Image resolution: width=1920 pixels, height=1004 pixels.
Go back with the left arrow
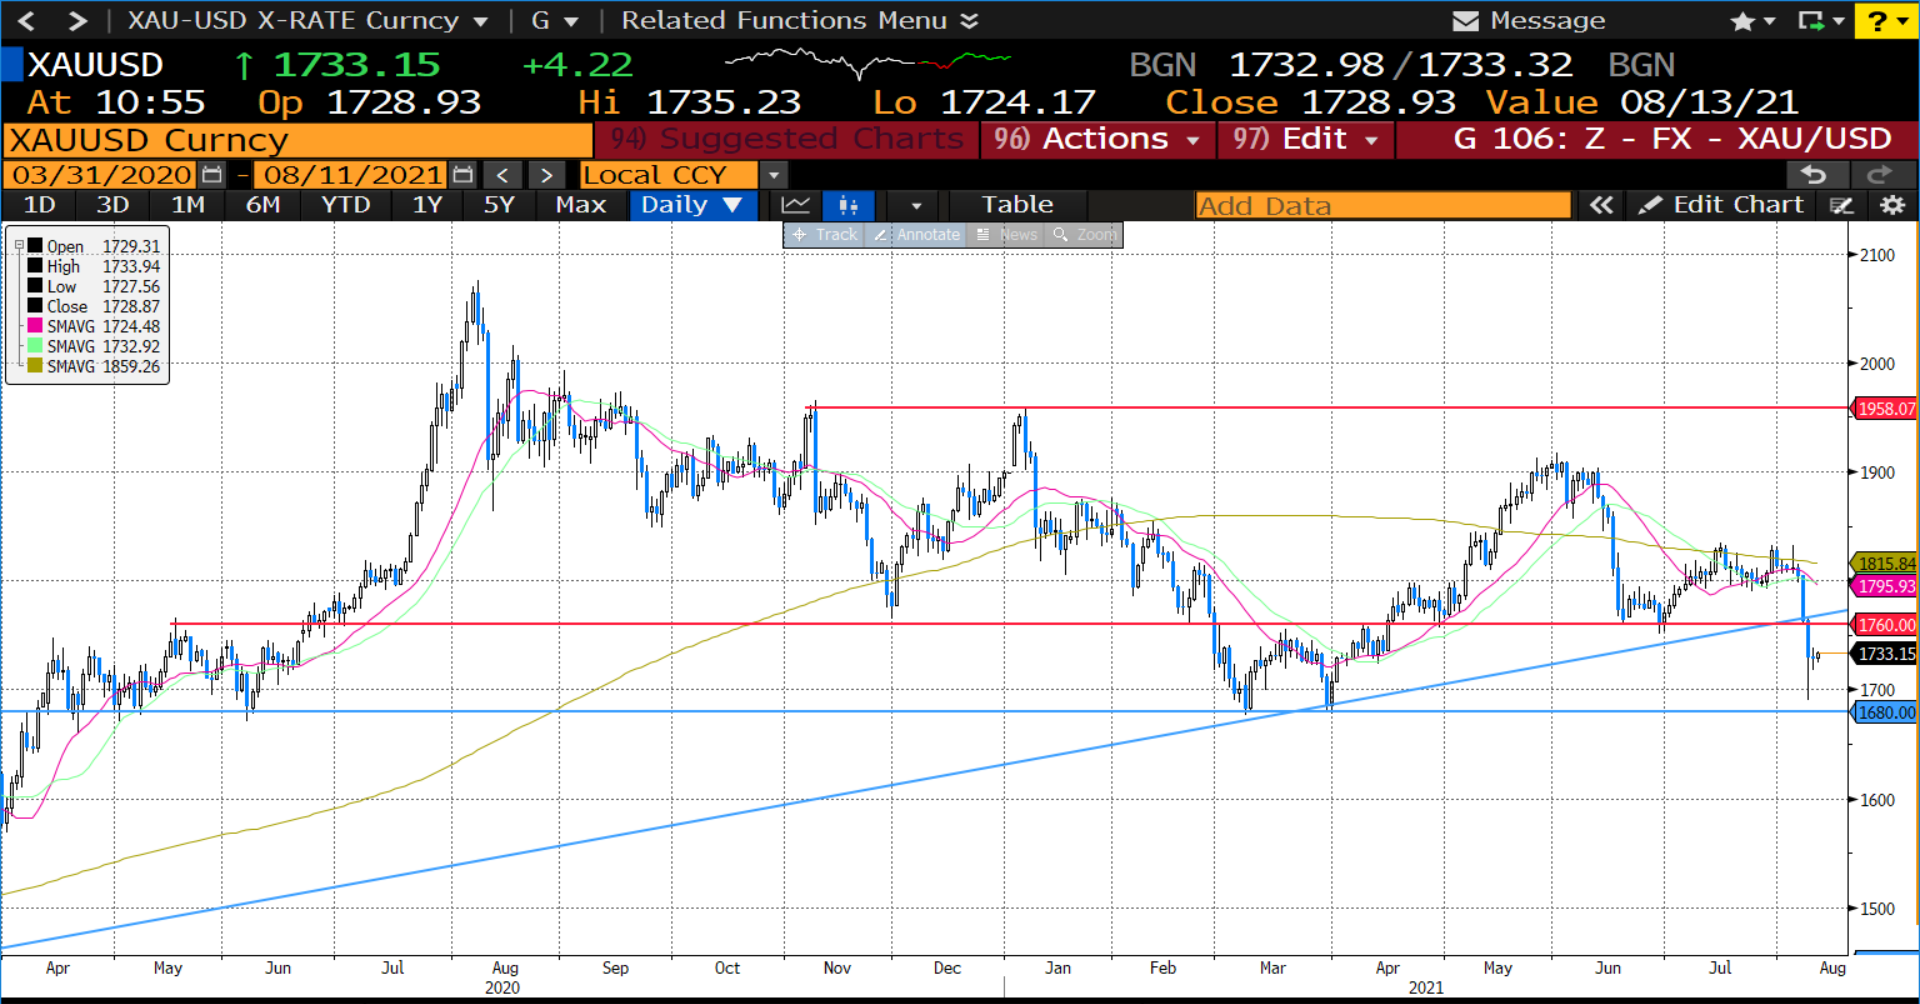27,20
